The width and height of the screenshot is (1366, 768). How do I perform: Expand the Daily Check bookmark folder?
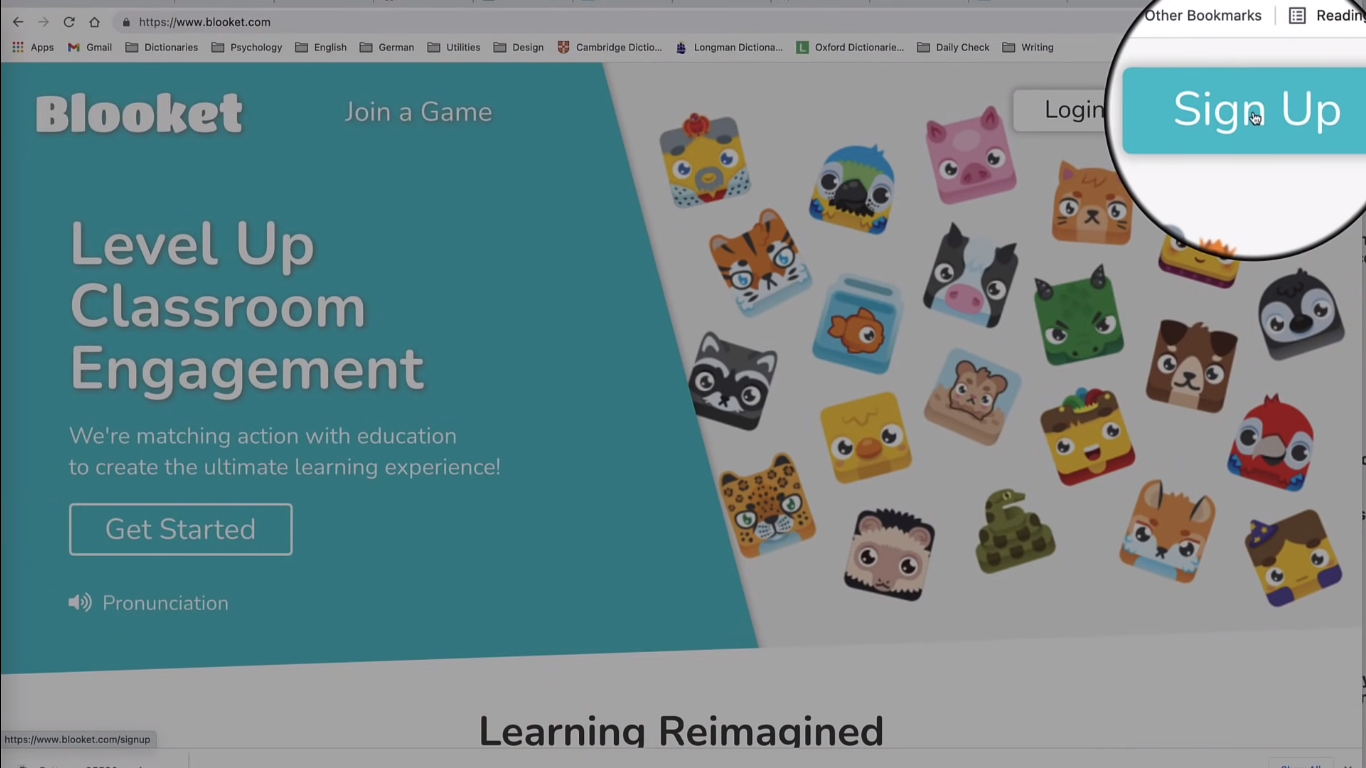(x=953, y=47)
